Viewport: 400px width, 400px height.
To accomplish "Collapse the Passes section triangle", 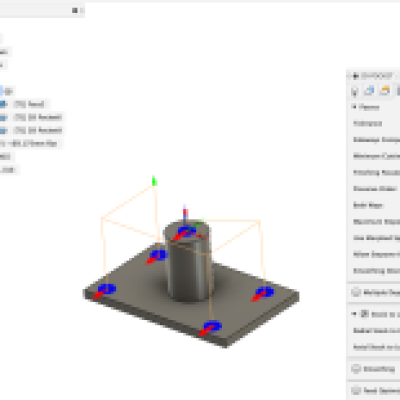I will pyautogui.click(x=354, y=107).
